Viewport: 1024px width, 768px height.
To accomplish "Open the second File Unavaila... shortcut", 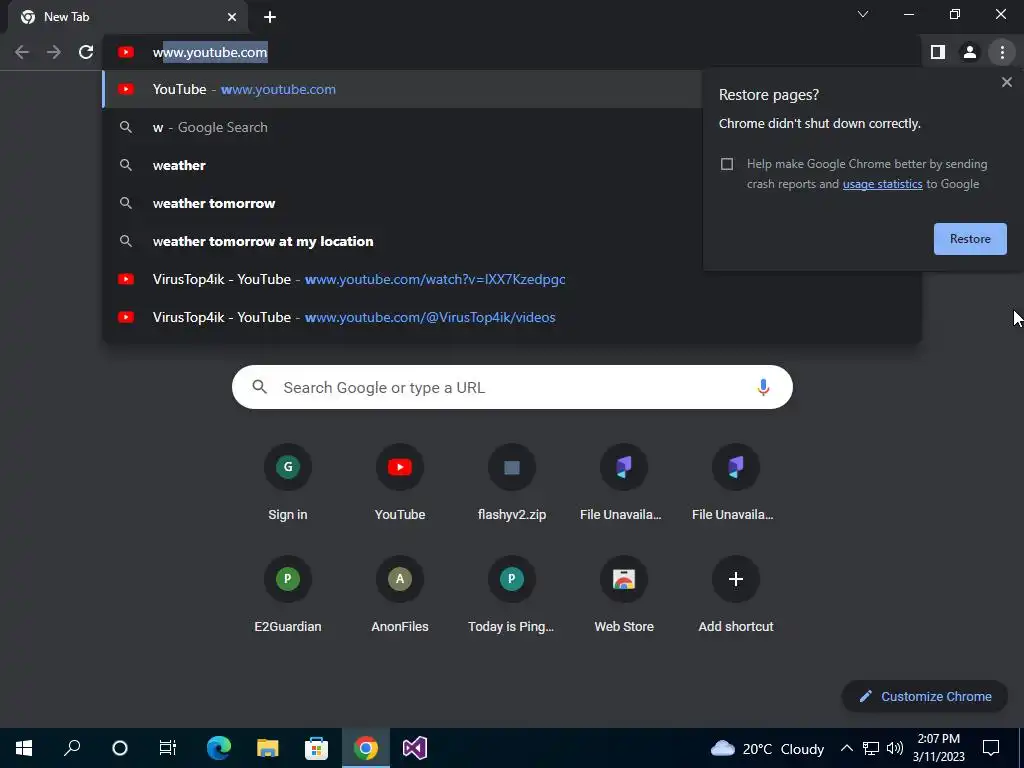I will click(735, 483).
